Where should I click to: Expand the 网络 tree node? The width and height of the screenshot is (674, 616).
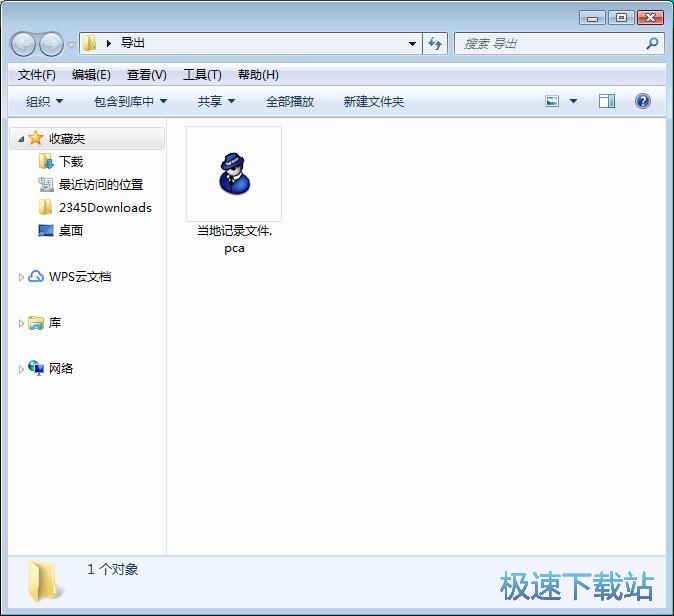[21, 369]
